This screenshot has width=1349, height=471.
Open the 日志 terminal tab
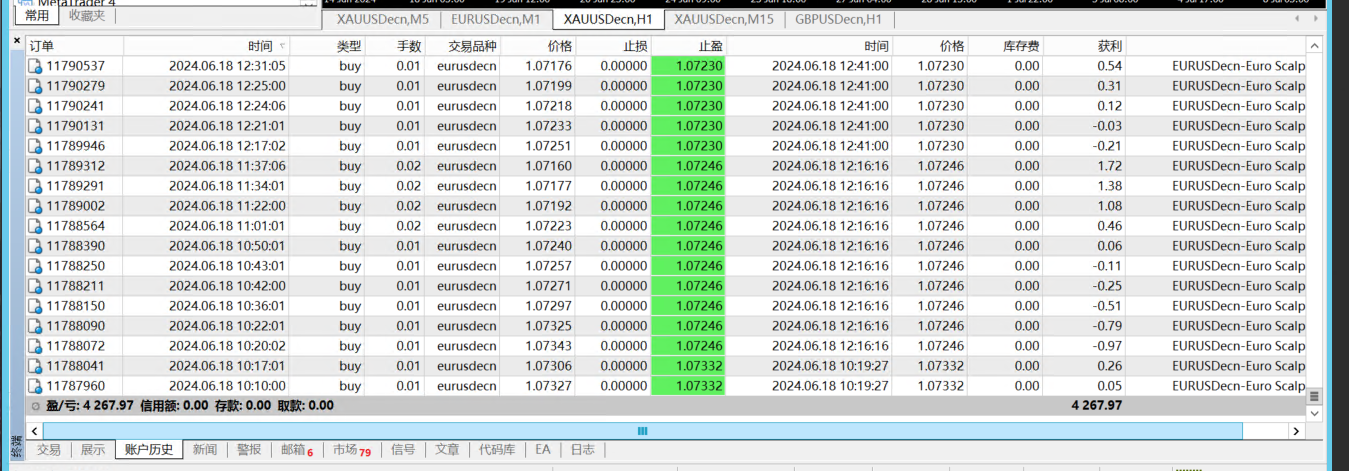coord(582,450)
